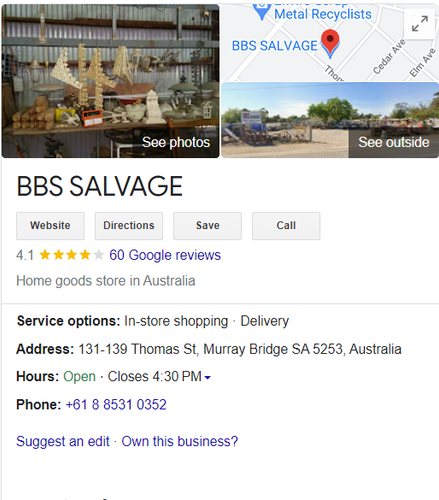
Task: Save BBS Salvage to your list
Action: point(207,226)
